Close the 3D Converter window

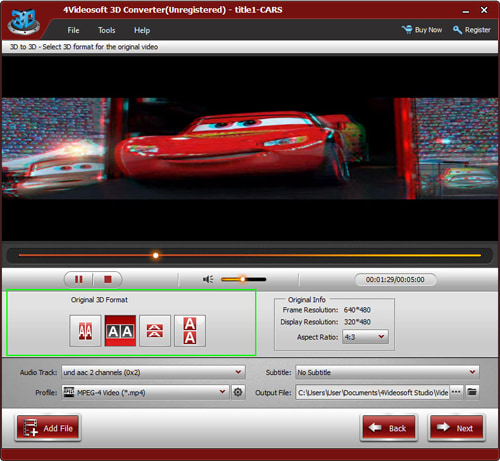[484, 10]
